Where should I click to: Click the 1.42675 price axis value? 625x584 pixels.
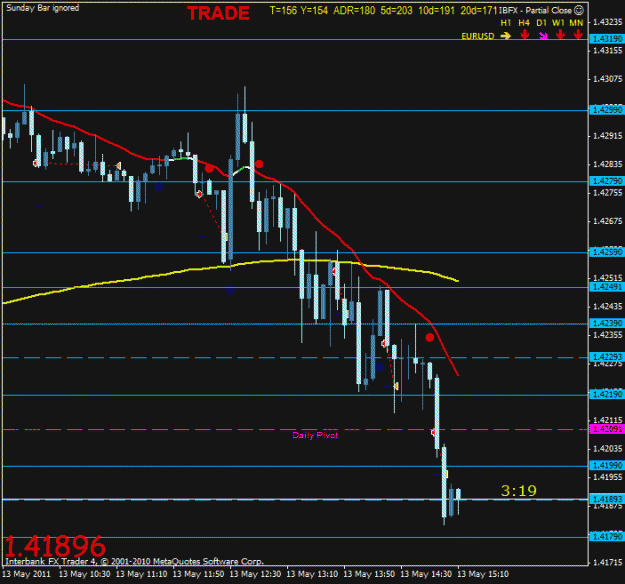tap(607, 221)
